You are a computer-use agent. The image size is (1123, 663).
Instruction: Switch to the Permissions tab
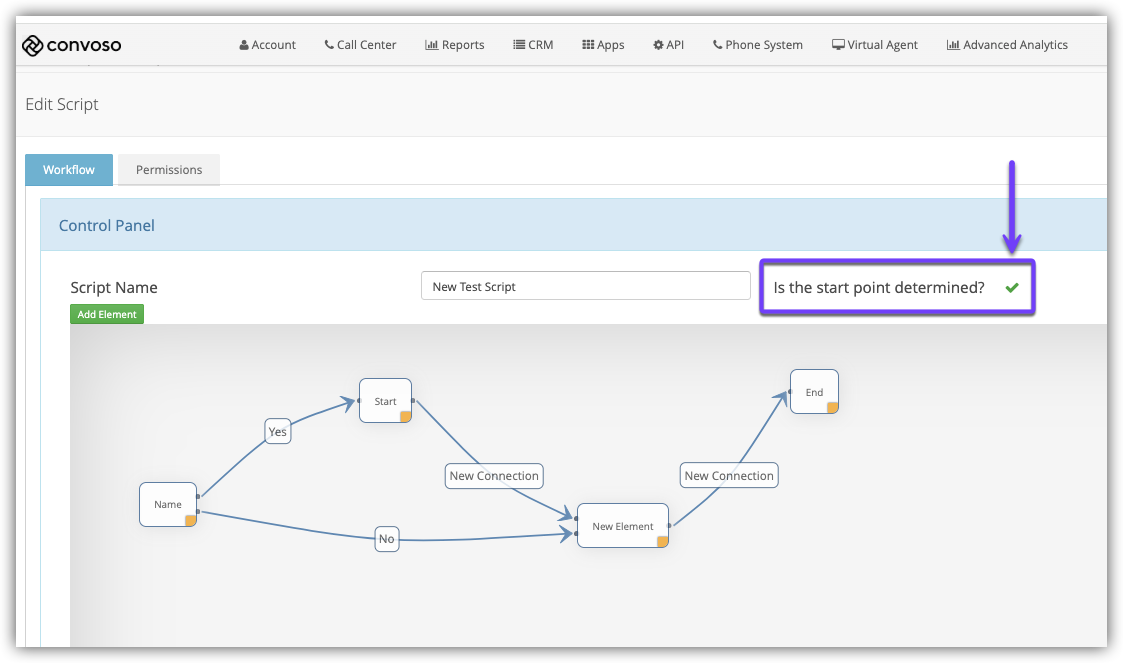pyautogui.click(x=169, y=170)
